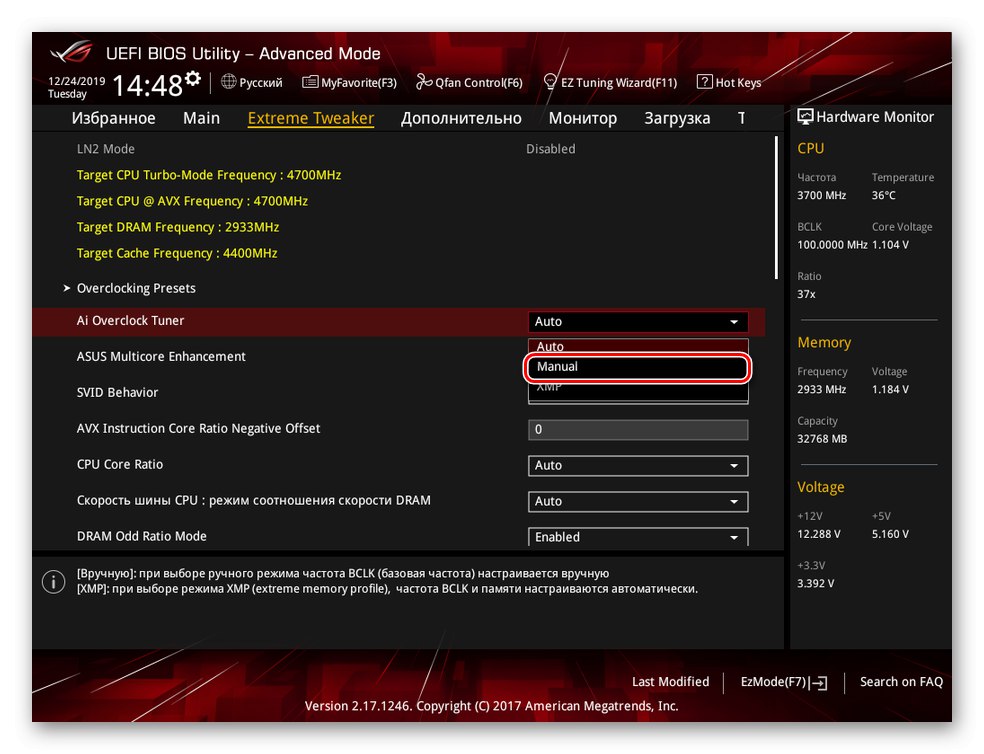Open Search on FAQ link
This screenshot has width=984, height=754.
pos(901,682)
